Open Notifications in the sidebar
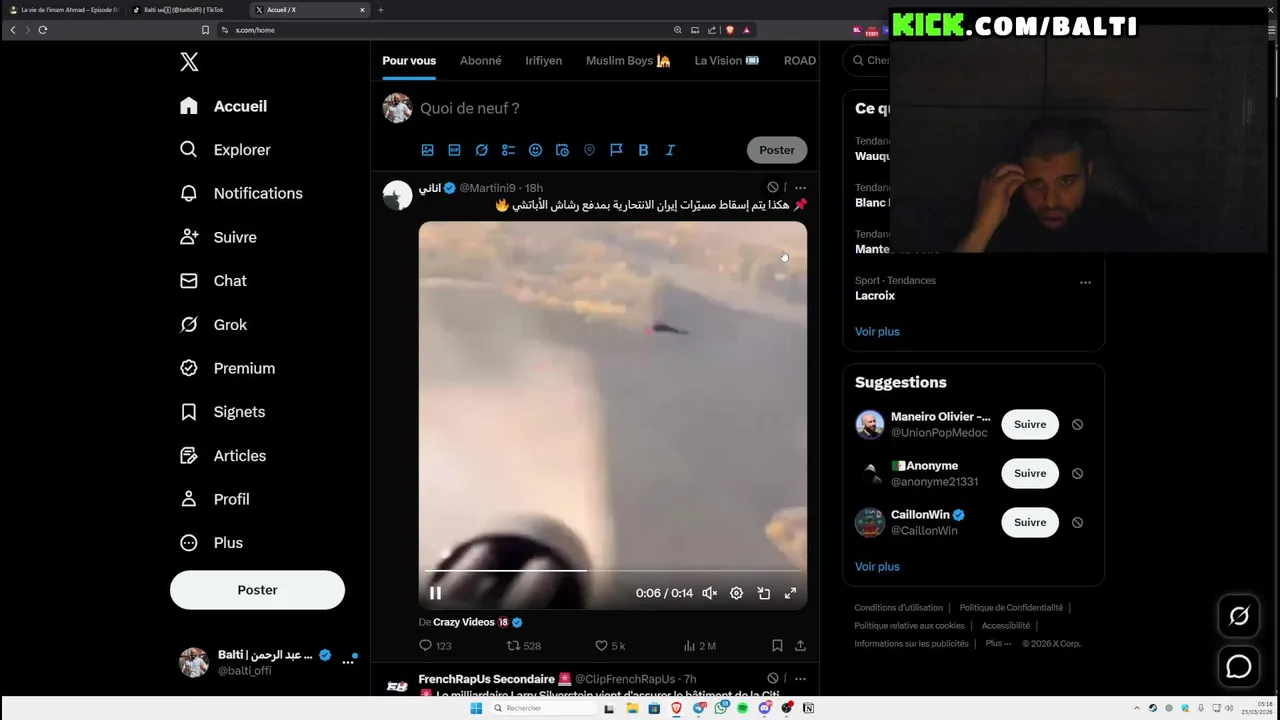 (241, 193)
